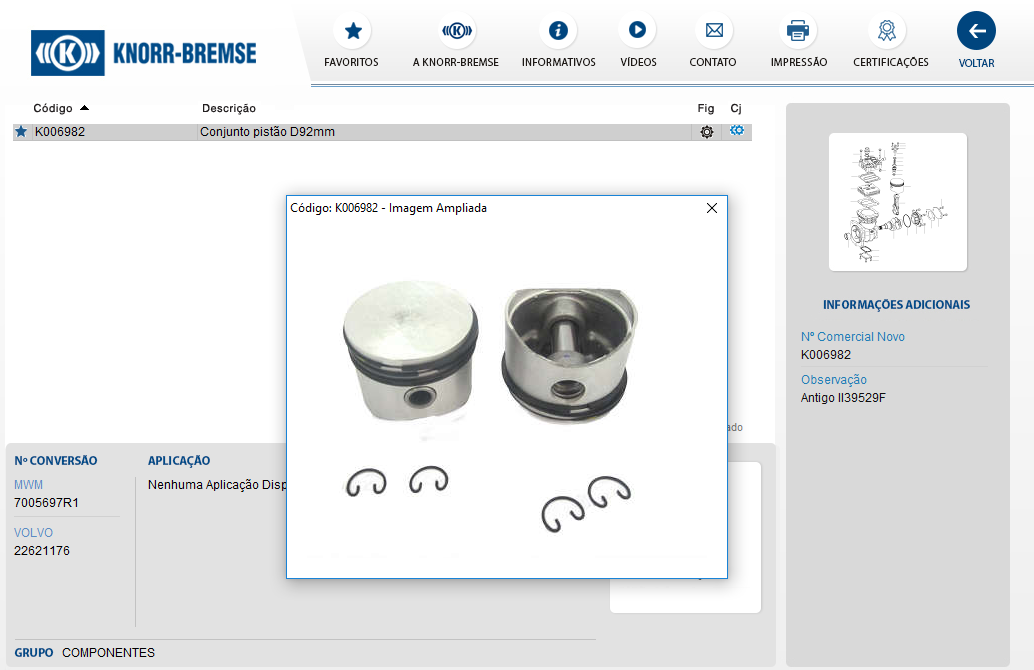Viewport: 1034px width, 670px height.
Task: Click the Contato envelope icon
Action: point(713,31)
